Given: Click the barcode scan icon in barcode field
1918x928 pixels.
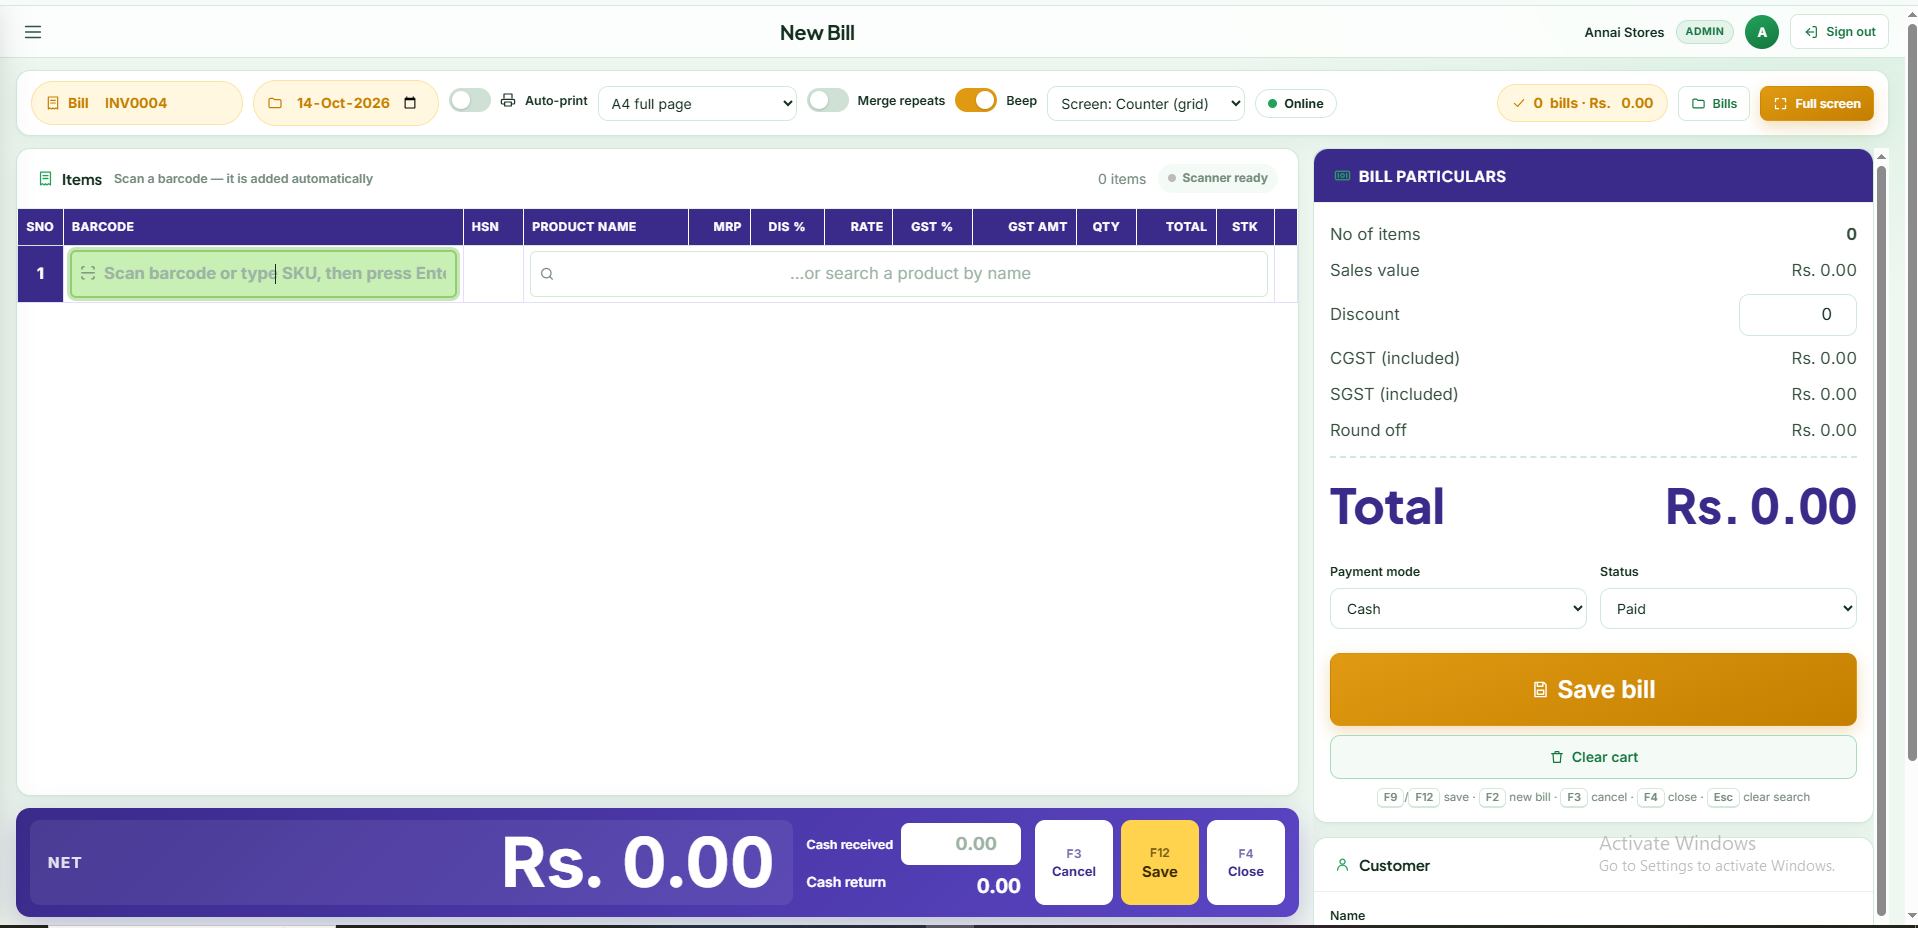Looking at the screenshot, I should (88, 273).
